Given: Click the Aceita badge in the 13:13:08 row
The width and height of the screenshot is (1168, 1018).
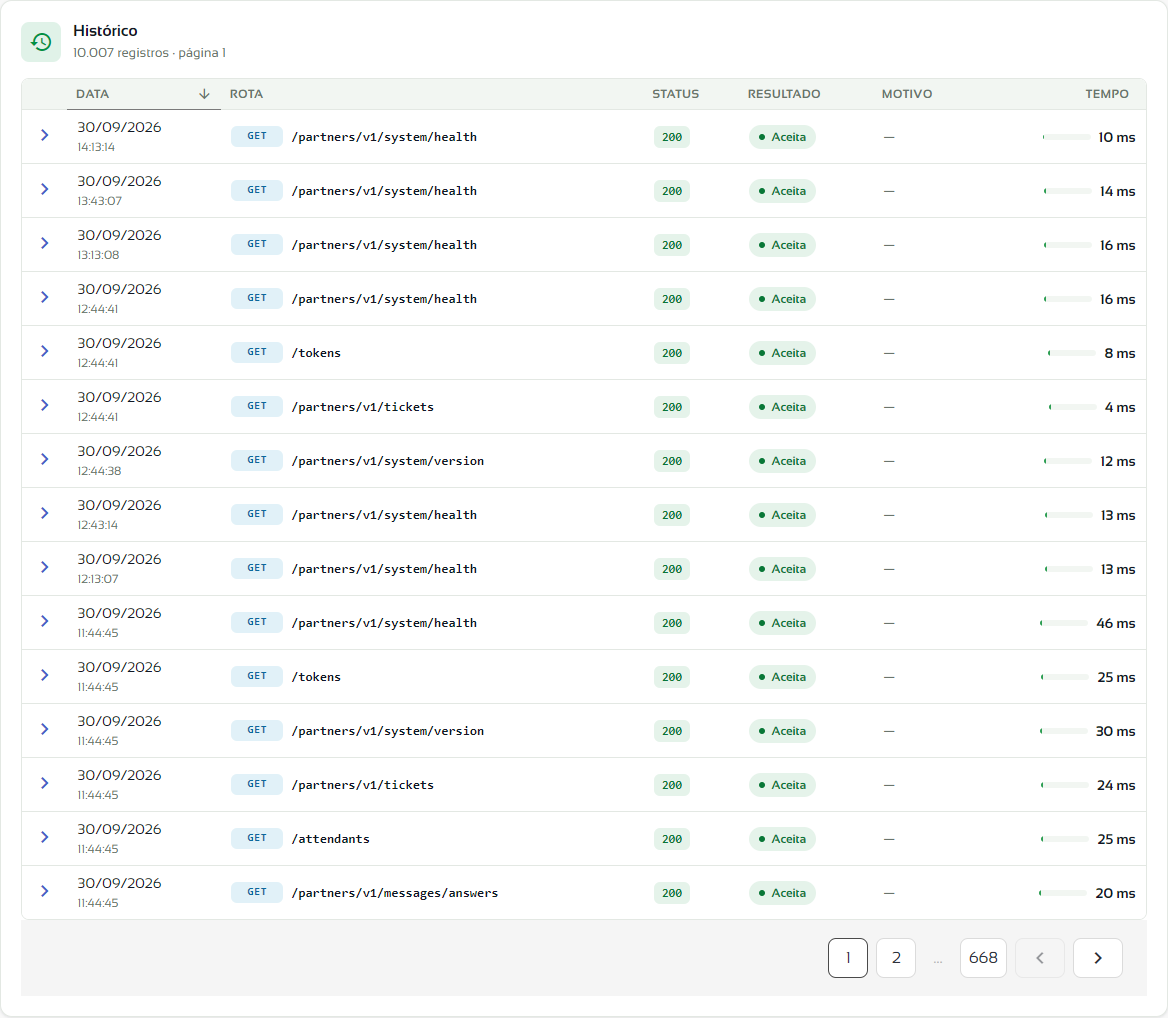Looking at the screenshot, I should (782, 245).
